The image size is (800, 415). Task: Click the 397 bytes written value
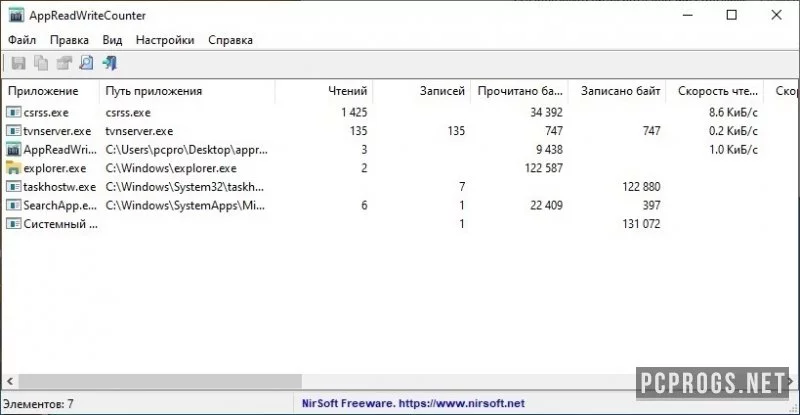(x=651, y=205)
